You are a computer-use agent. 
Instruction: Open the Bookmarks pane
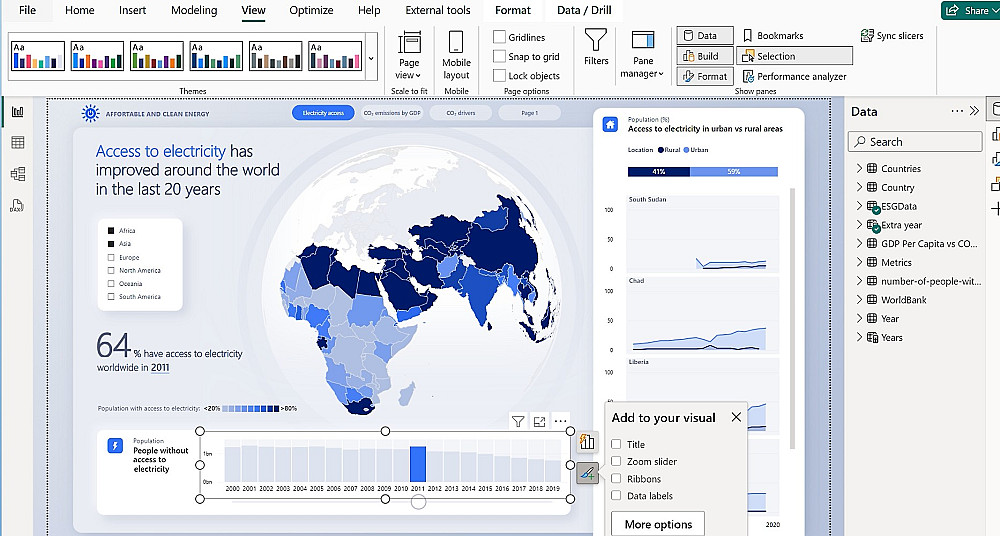click(x=772, y=36)
